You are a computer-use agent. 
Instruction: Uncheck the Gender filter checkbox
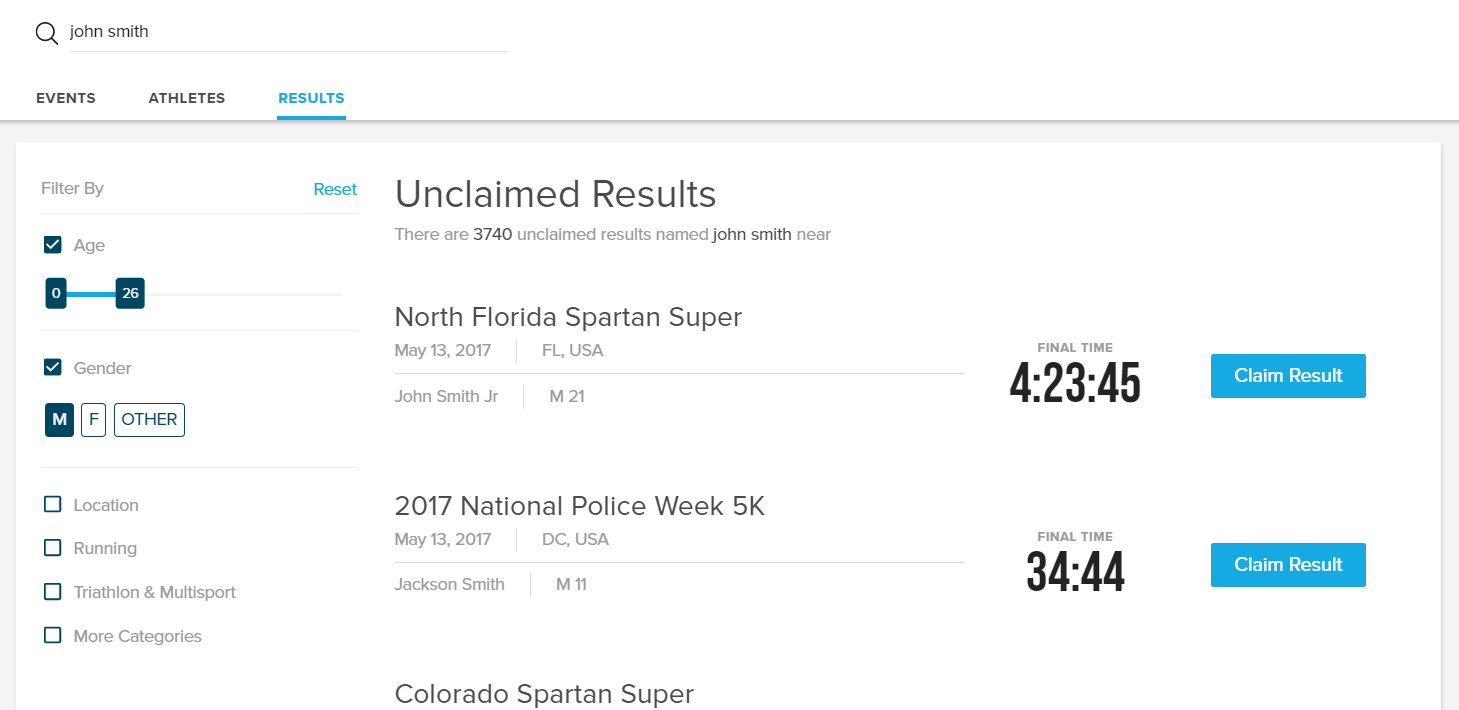coord(53,368)
